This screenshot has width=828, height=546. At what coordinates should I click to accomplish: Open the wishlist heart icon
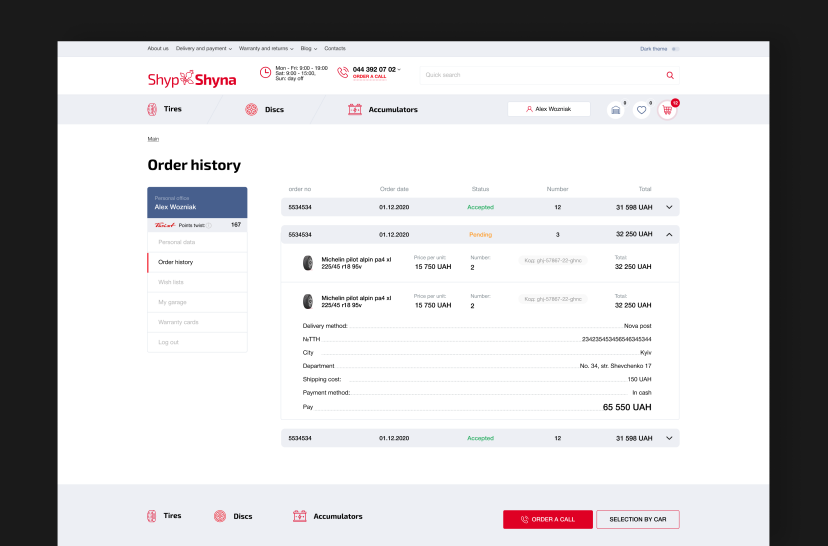click(642, 109)
